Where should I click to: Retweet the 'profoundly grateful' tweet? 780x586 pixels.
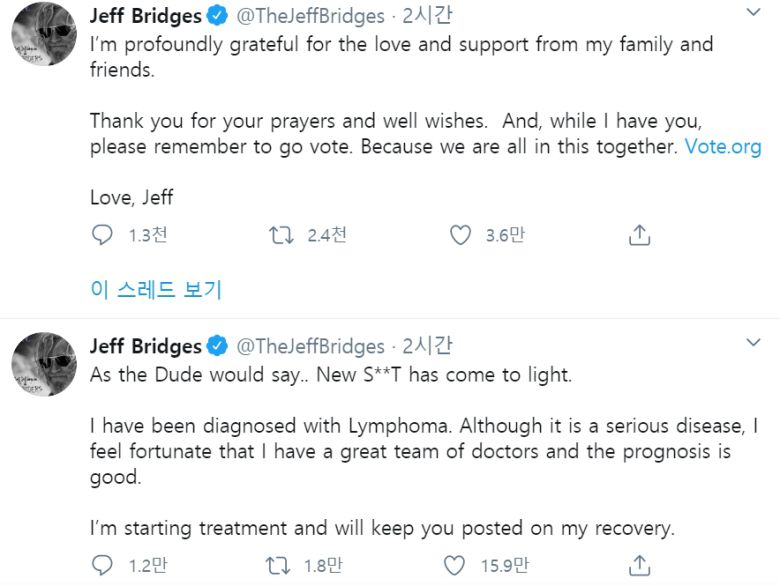(x=281, y=235)
